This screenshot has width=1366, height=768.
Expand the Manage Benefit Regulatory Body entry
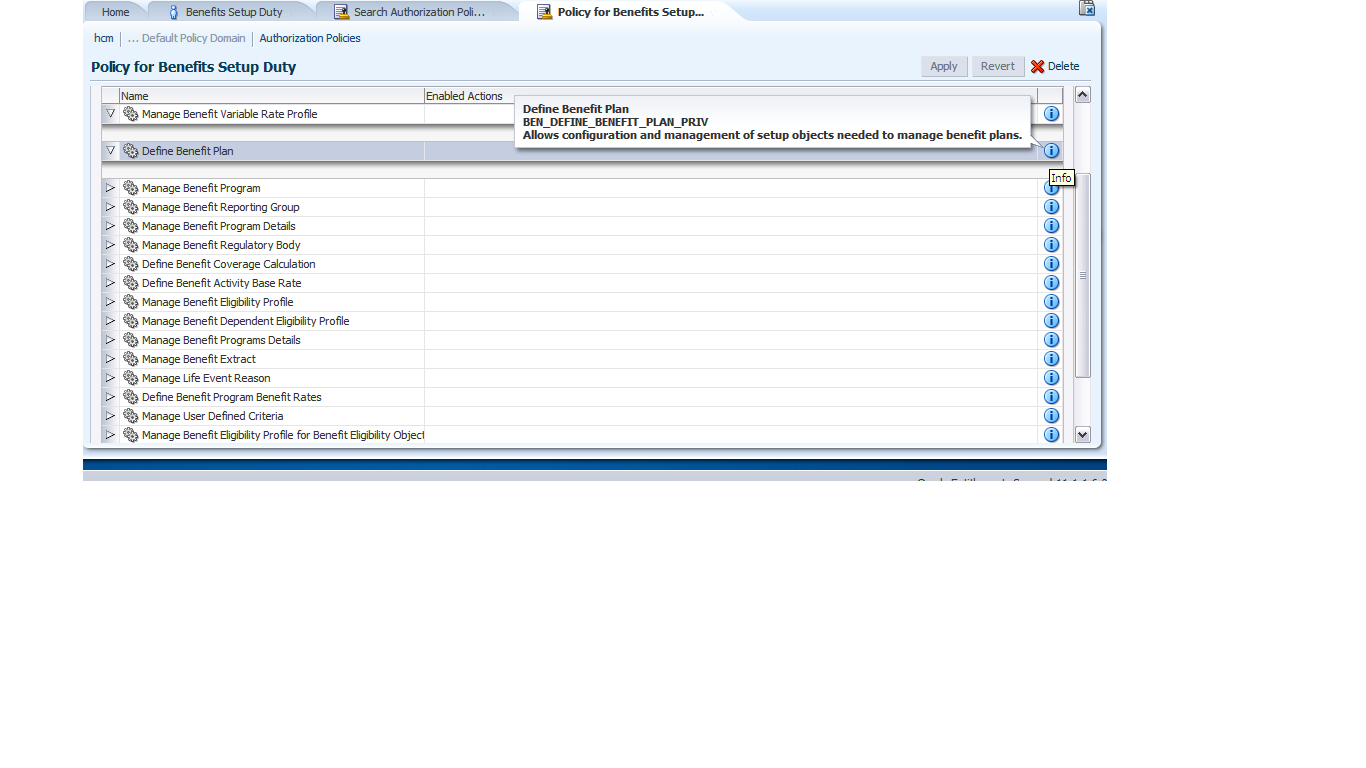109,245
